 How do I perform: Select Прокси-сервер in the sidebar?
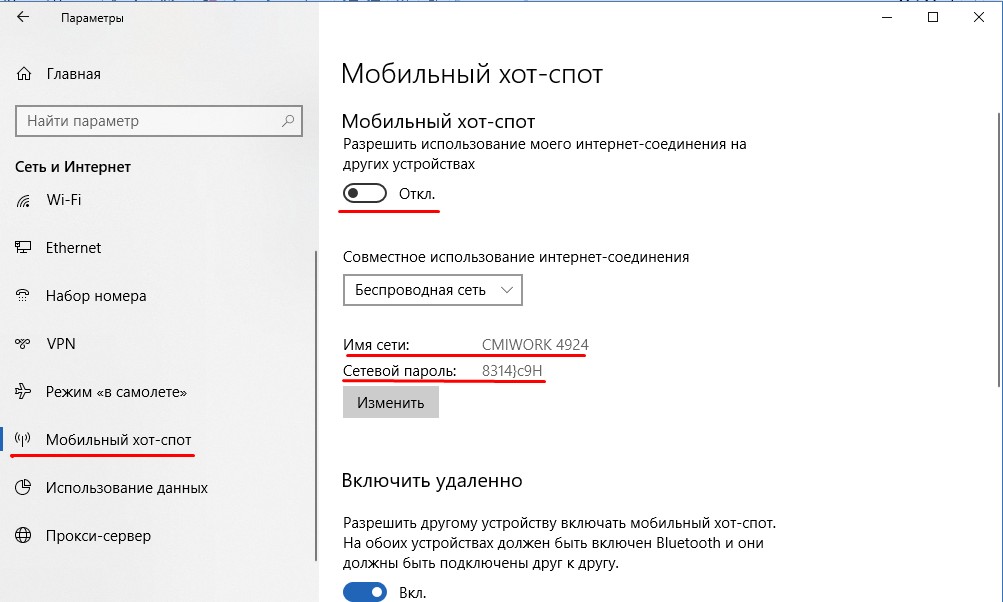(98, 536)
